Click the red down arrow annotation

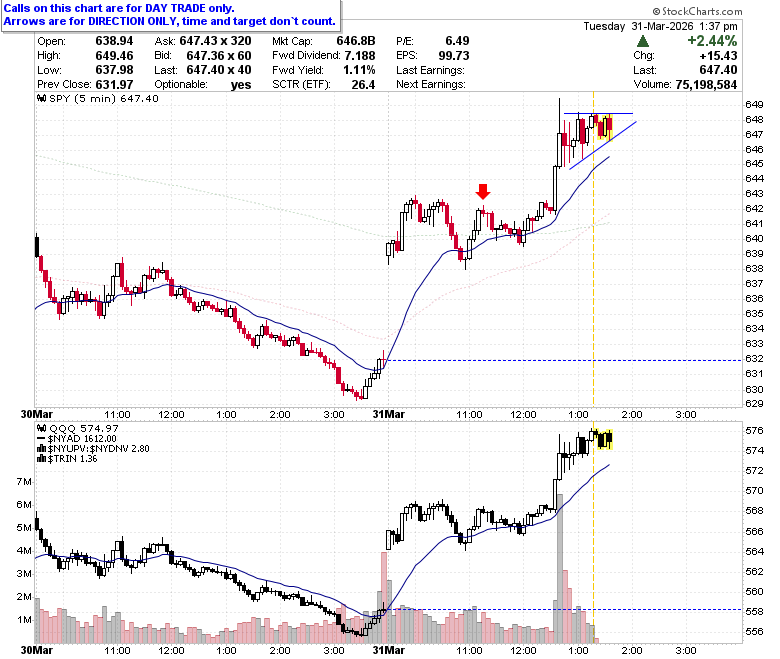[x=483, y=191]
